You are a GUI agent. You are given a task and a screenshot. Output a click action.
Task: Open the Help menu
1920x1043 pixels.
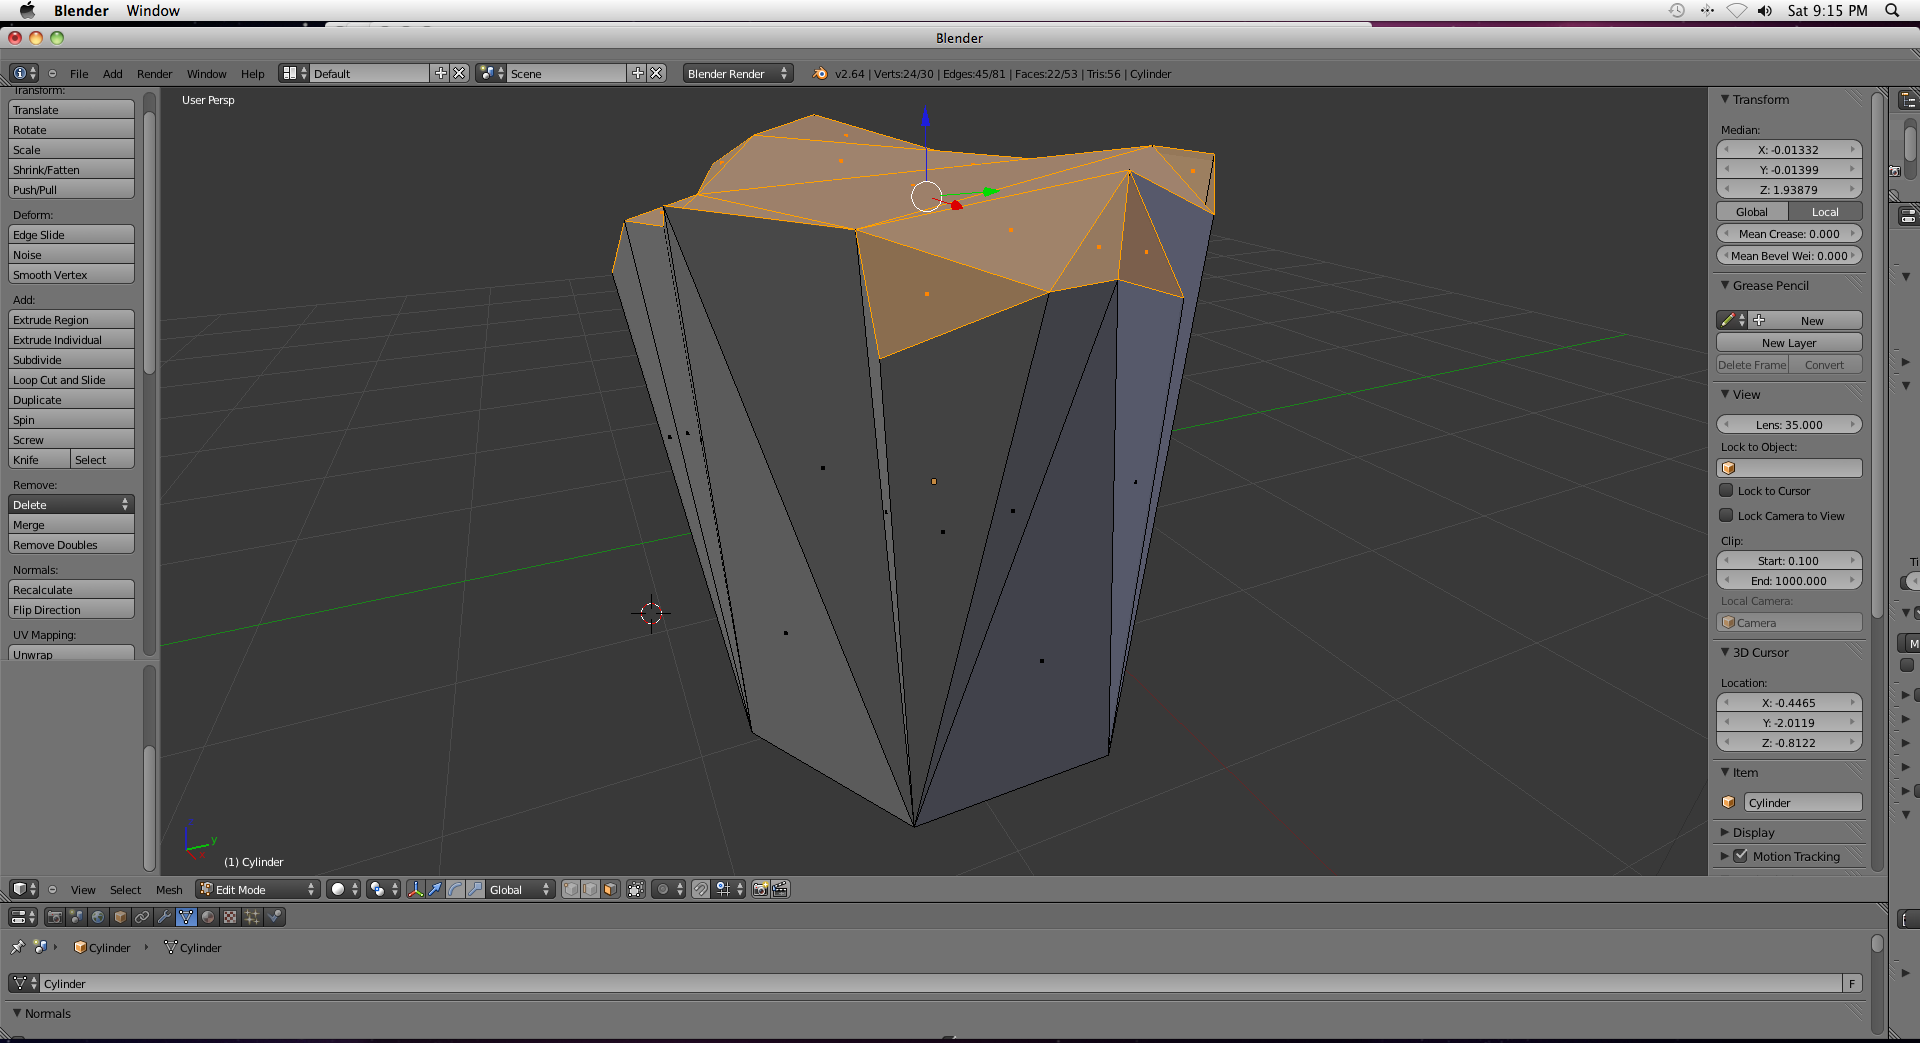coord(253,73)
